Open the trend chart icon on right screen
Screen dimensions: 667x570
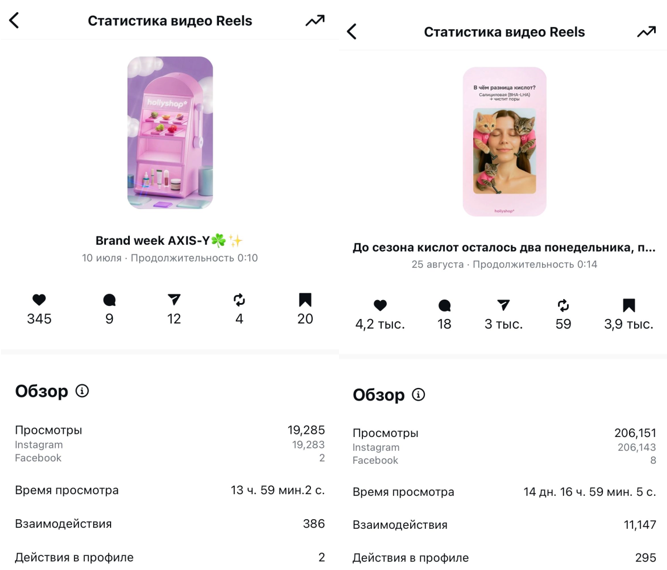pyautogui.click(x=646, y=32)
